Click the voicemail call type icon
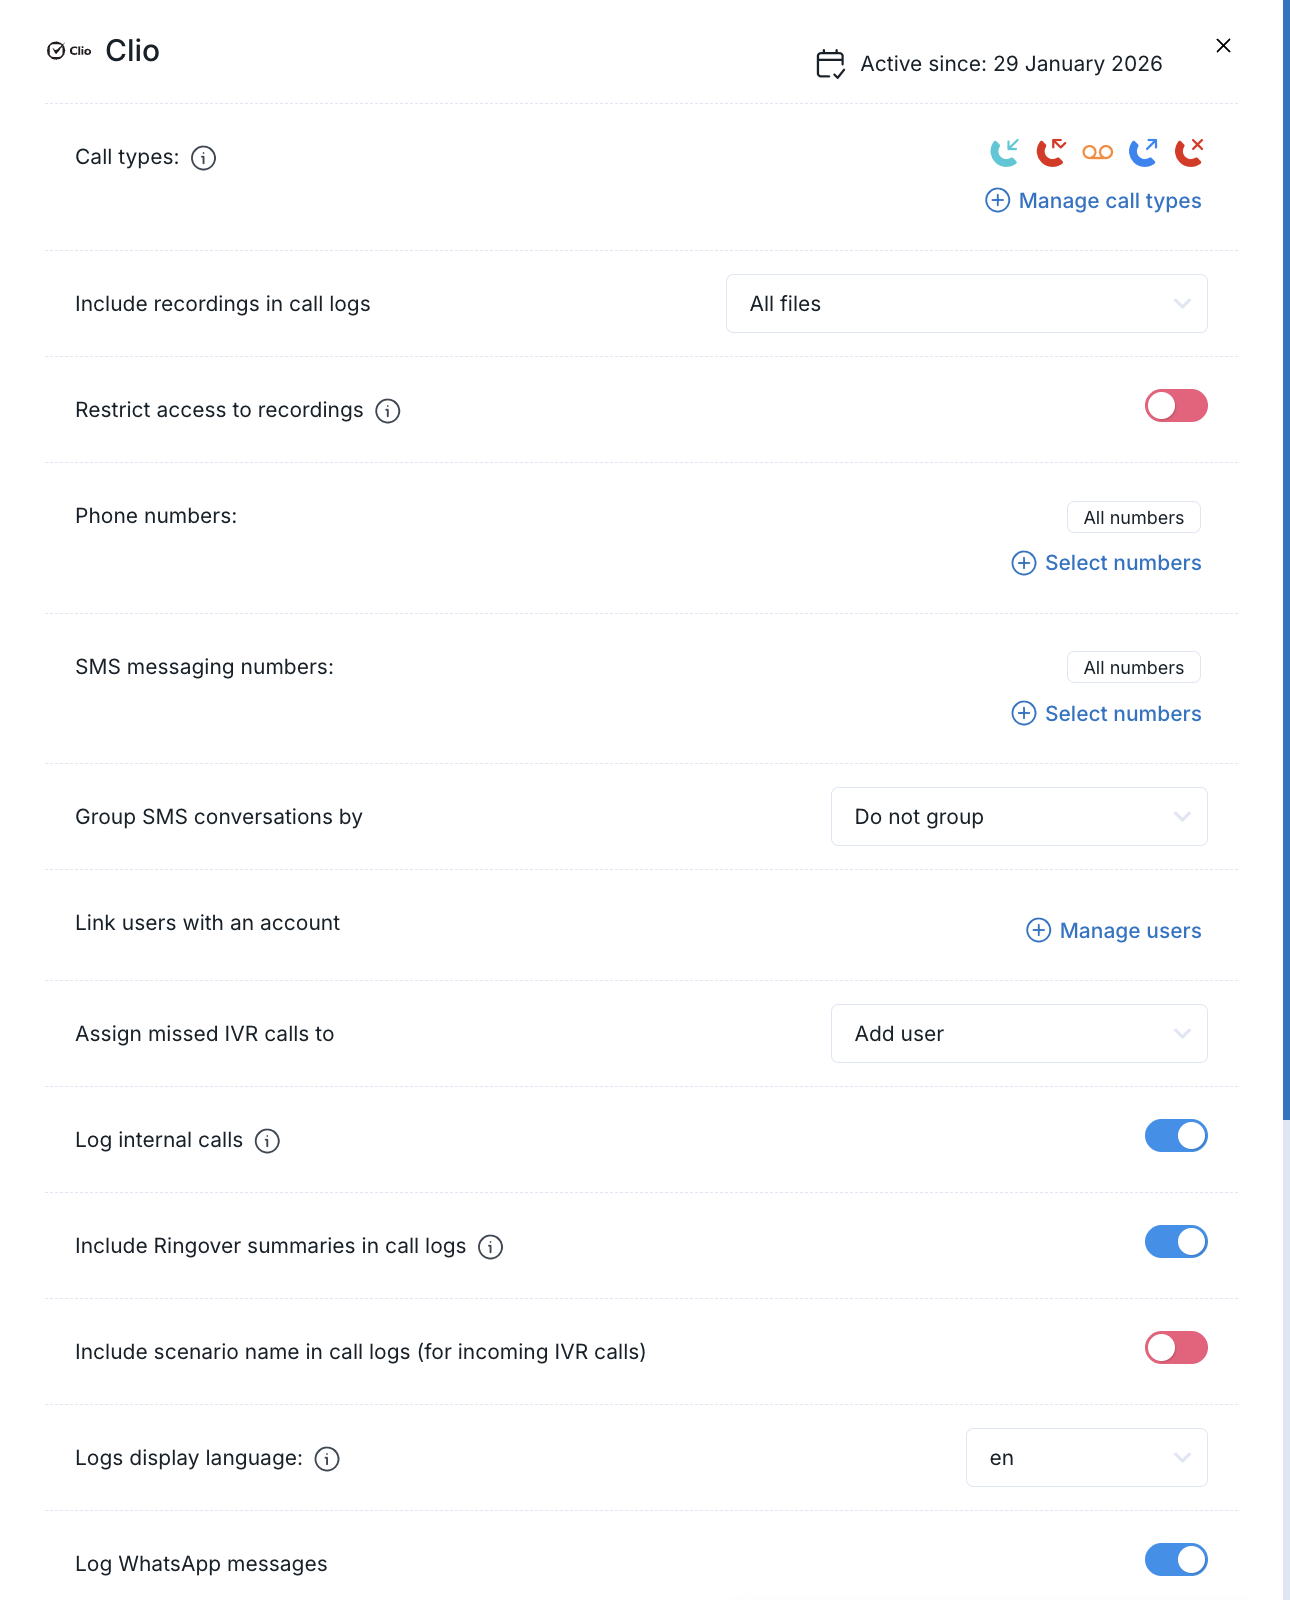Screen dimensions: 1290x1600 point(1097,152)
